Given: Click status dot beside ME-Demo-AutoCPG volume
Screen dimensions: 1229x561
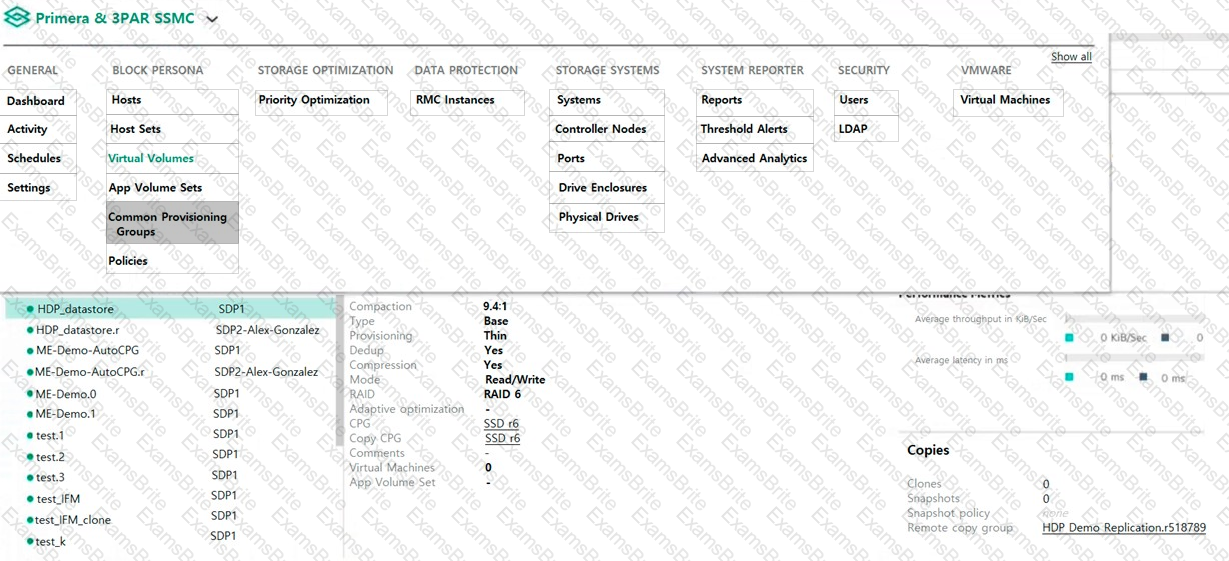Looking at the screenshot, I should pyautogui.click(x=30, y=351).
